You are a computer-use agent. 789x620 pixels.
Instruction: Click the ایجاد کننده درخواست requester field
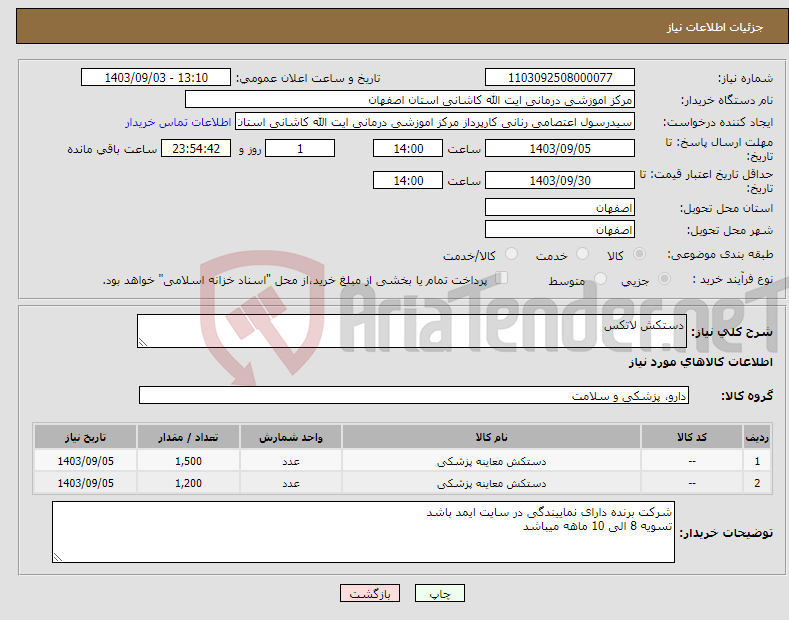pos(435,122)
